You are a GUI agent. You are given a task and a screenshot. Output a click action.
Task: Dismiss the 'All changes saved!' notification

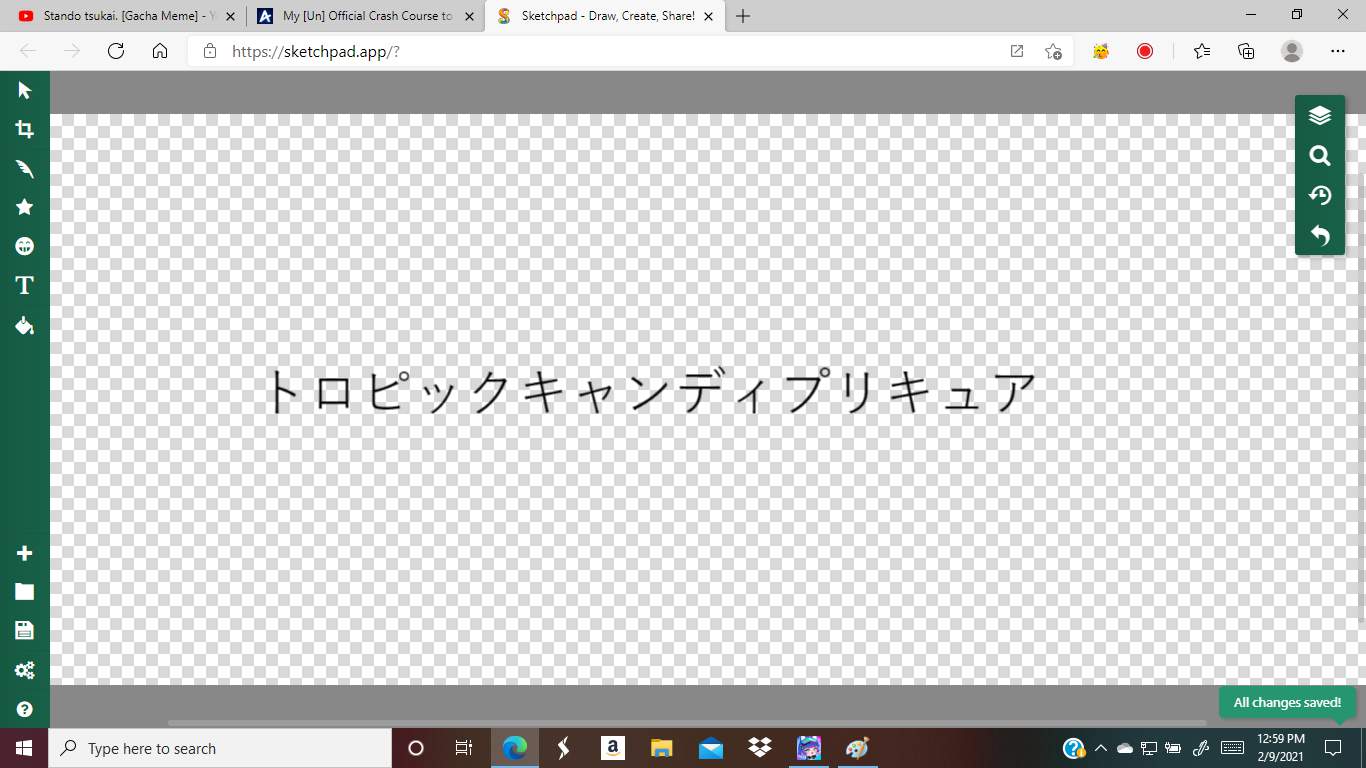click(x=1287, y=702)
